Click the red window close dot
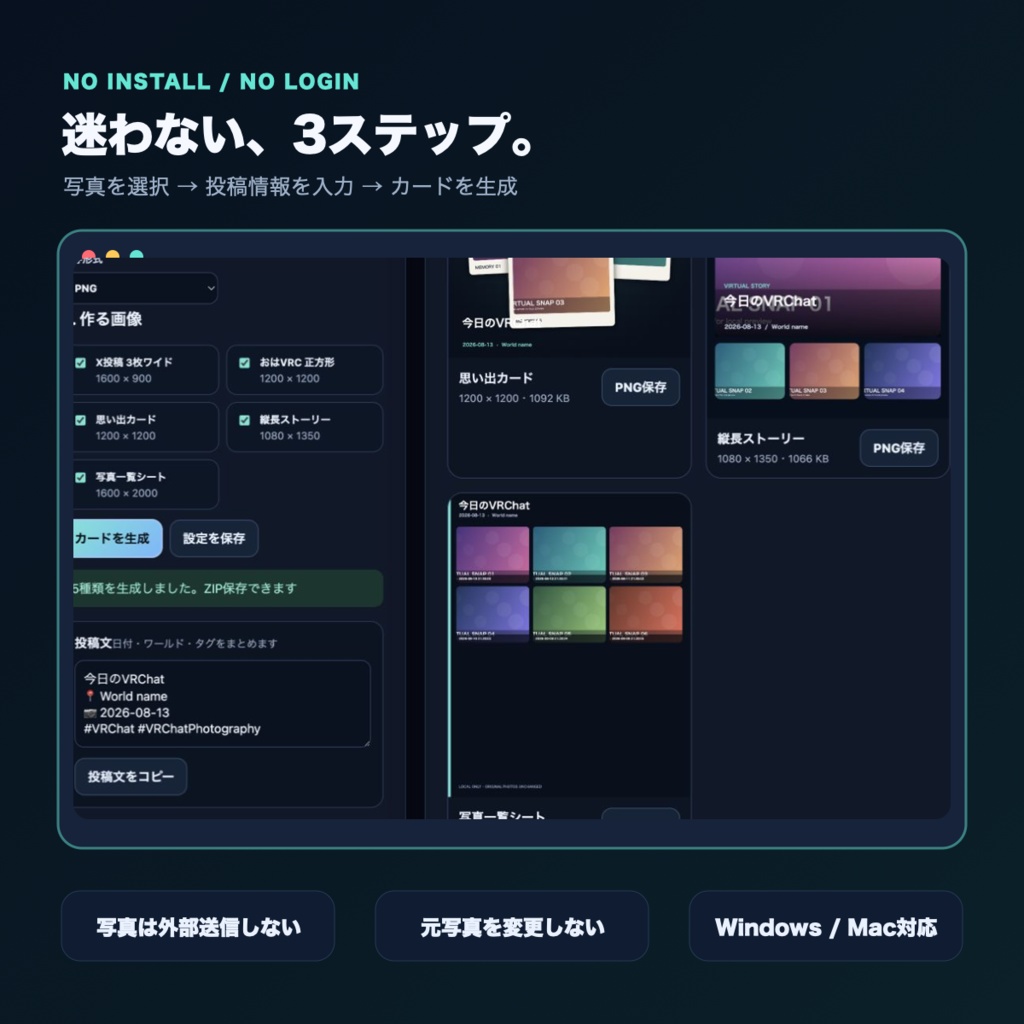The height and width of the screenshot is (1024, 1024). click(x=89, y=255)
